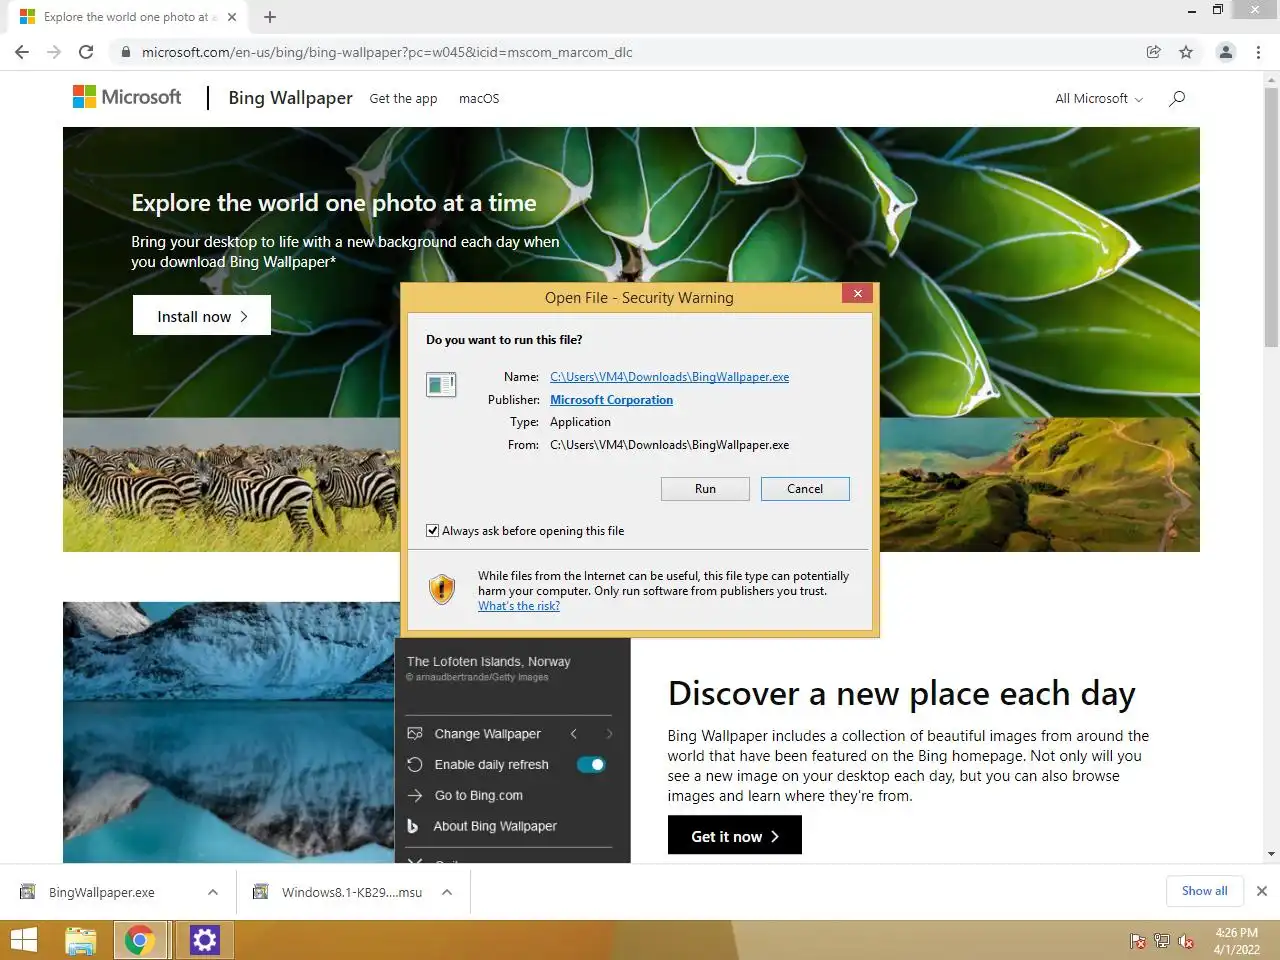
Task: Open a new tab with the plus button
Action: point(270,17)
